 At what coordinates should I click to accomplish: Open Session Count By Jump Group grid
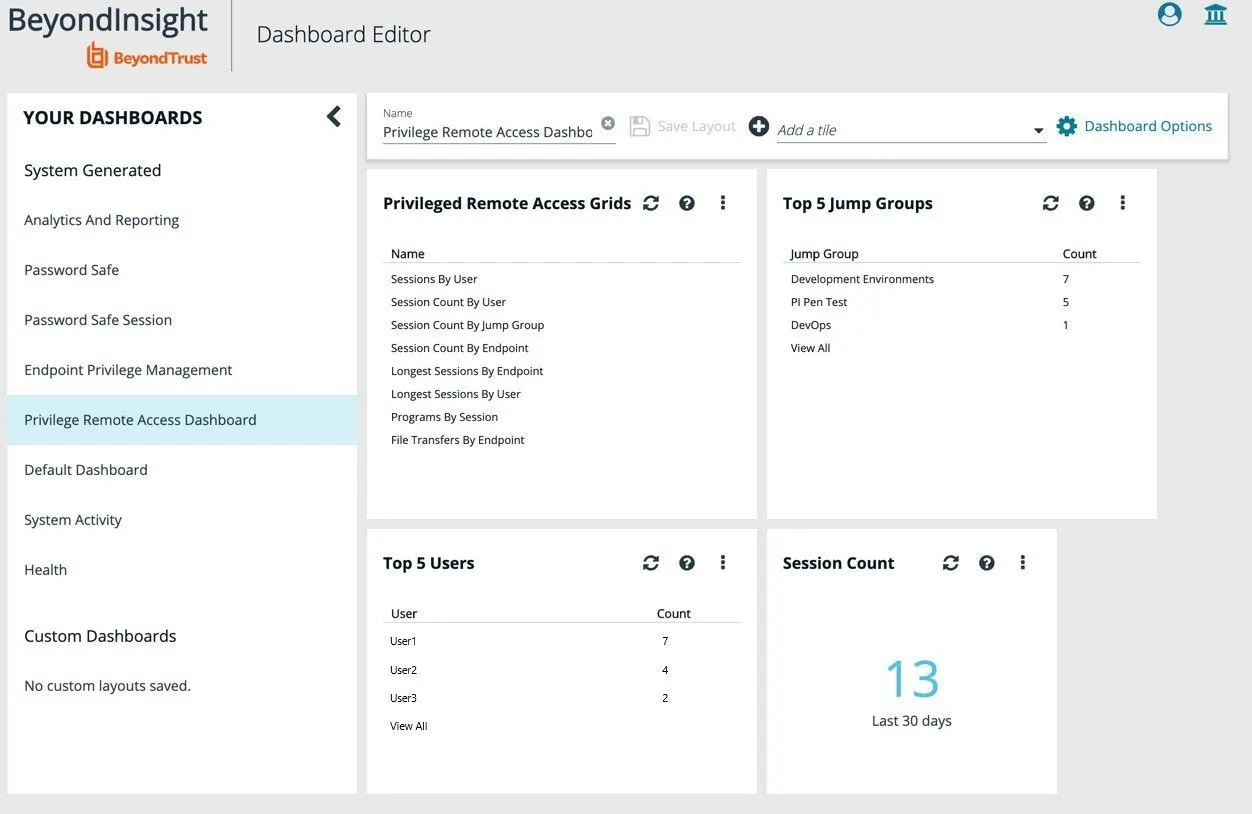(x=467, y=325)
